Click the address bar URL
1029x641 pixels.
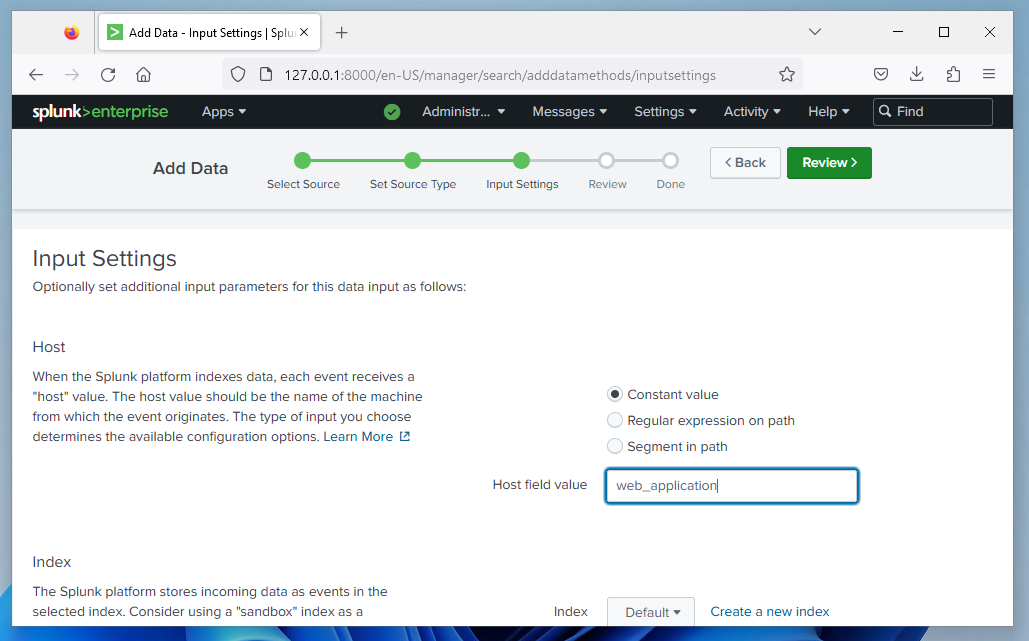coord(499,75)
